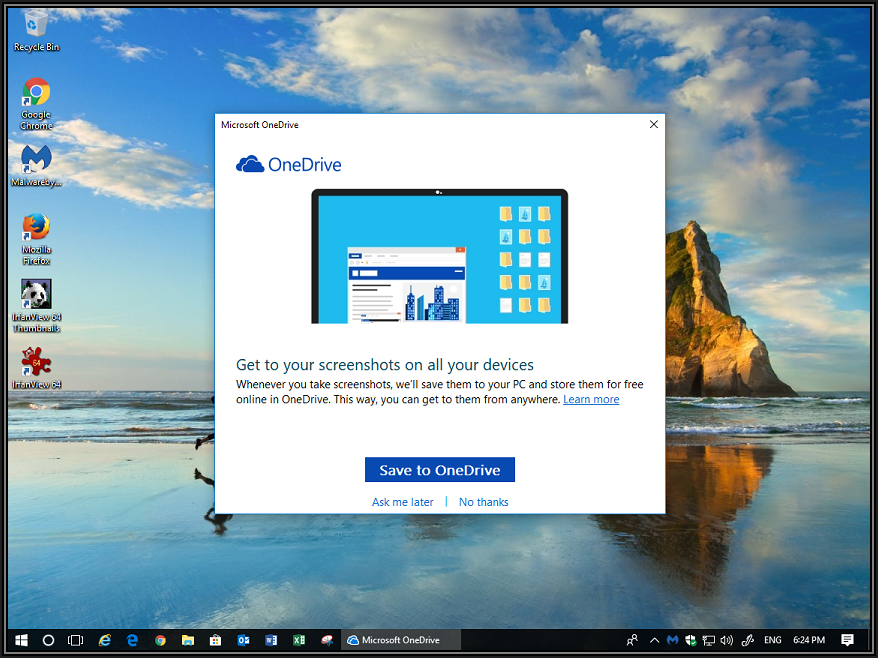Decline with the No thanks link
The width and height of the screenshot is (878, 658).
coord(484,502)
